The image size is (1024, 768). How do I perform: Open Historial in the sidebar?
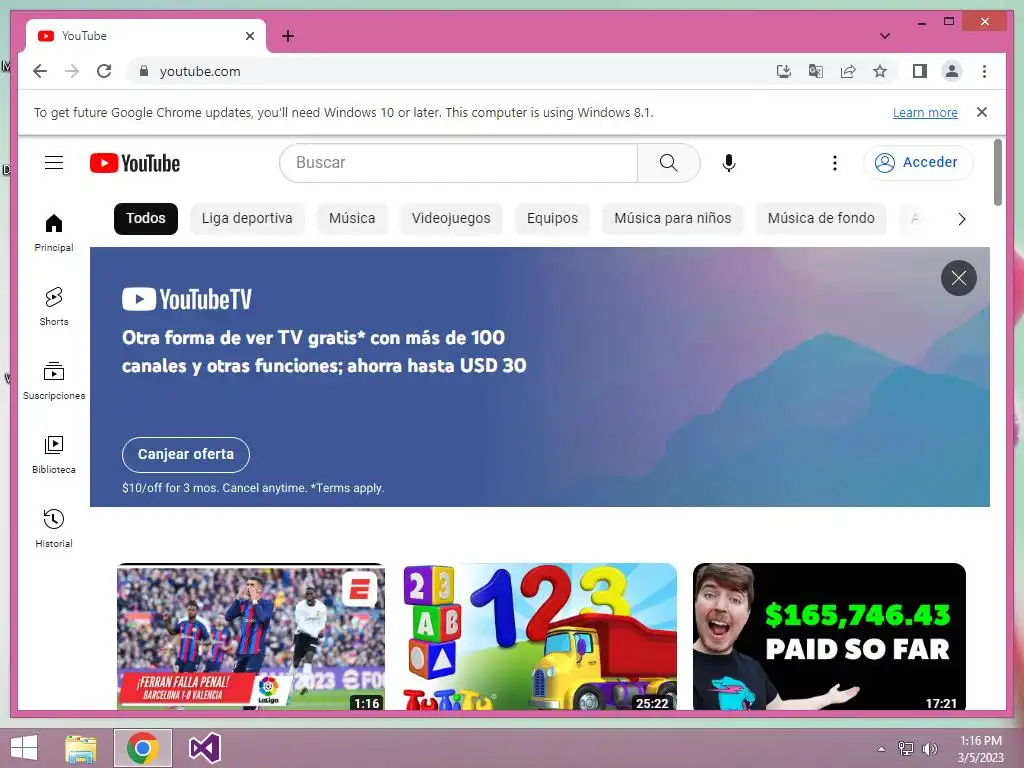pyautogui.click(x=54, y=528)
